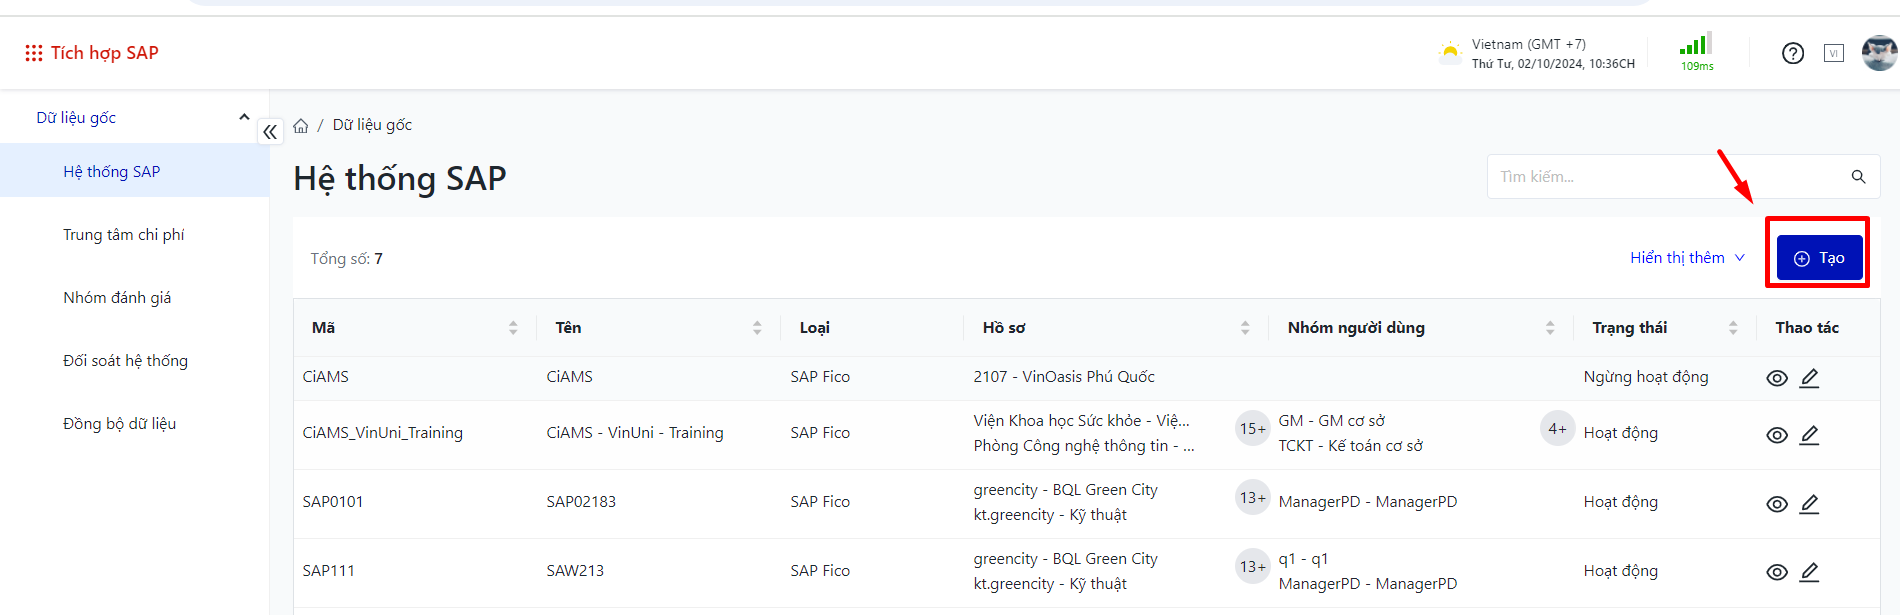Open Trung tâm chi phí menu item
Screen dimensions: 1900x615
pos(124,235)
